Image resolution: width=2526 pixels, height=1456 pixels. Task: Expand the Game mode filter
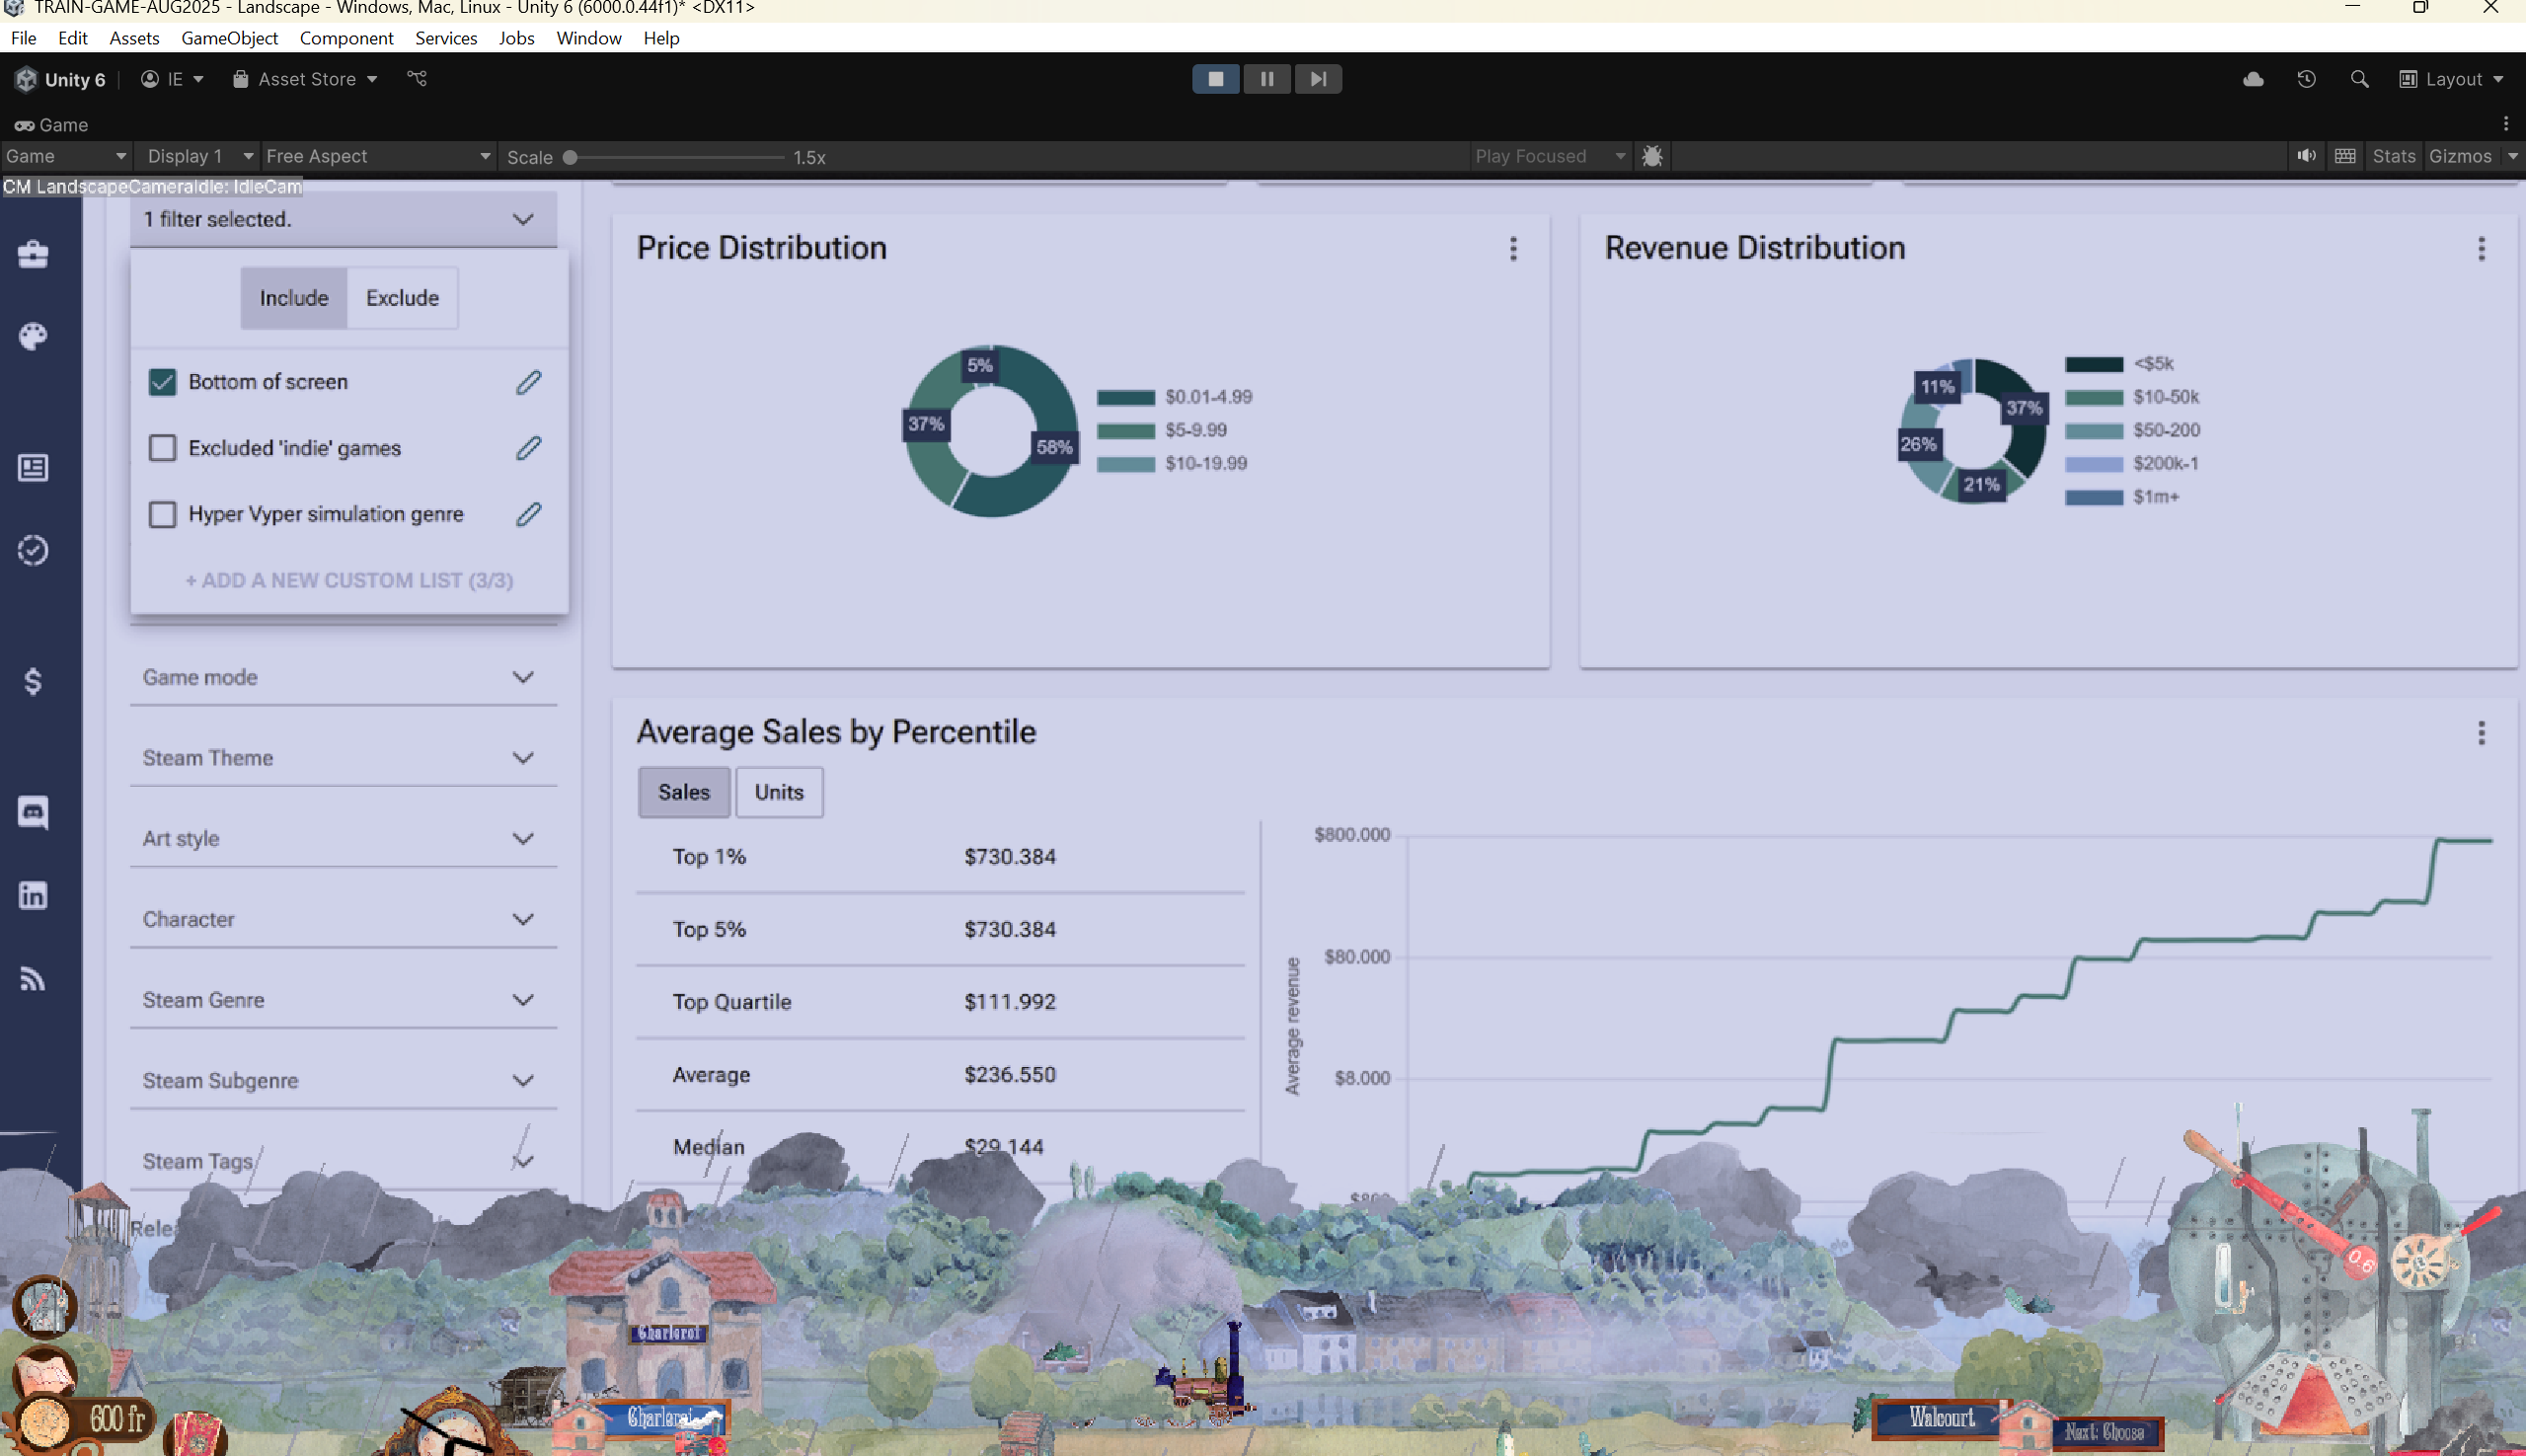(x=343, y=677)
